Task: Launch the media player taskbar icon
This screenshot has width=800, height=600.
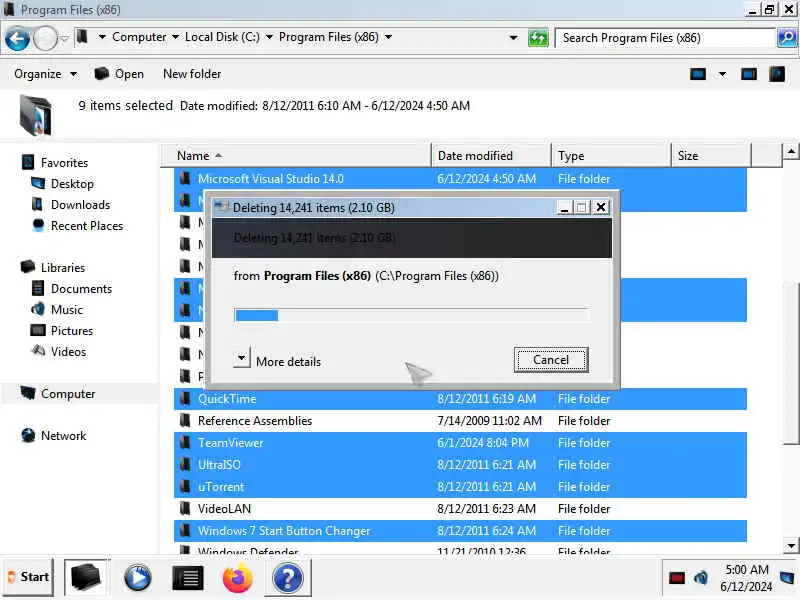Action: click(x=138, y=578)
